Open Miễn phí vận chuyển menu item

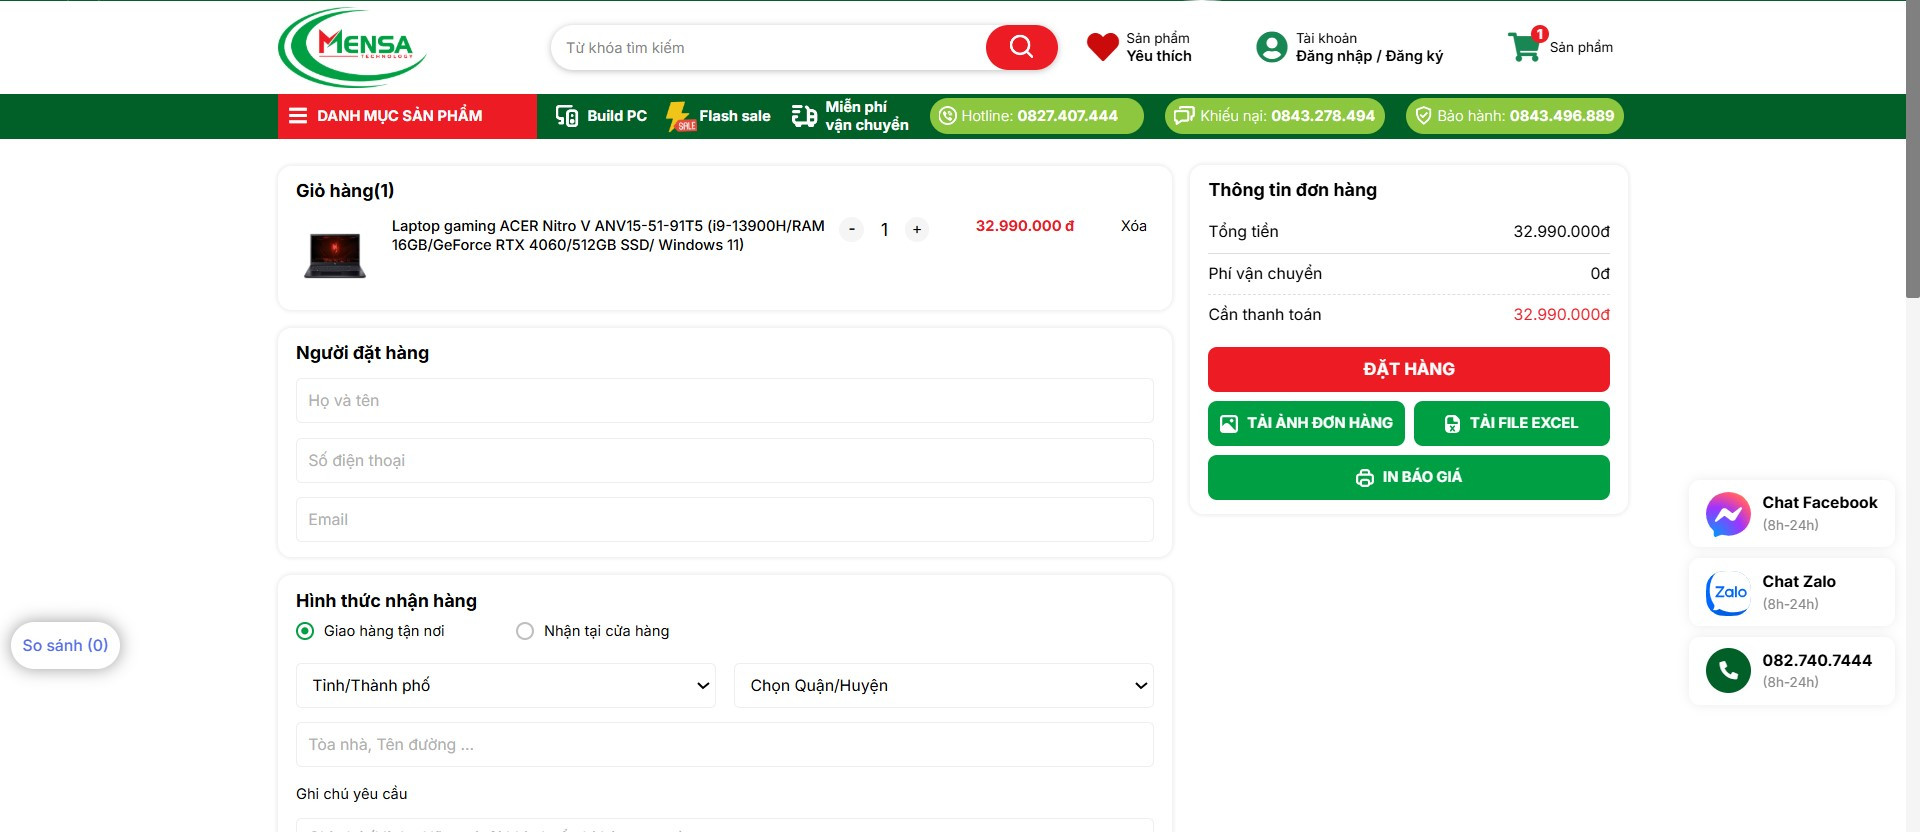pos(850,116)
